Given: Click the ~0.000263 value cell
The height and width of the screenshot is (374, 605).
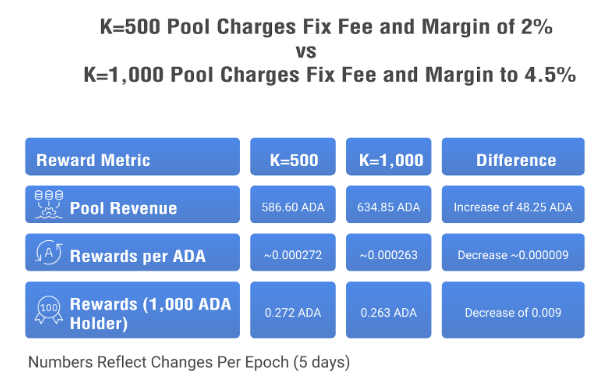Looking at the screenshot, I should (x=389, y=252).
